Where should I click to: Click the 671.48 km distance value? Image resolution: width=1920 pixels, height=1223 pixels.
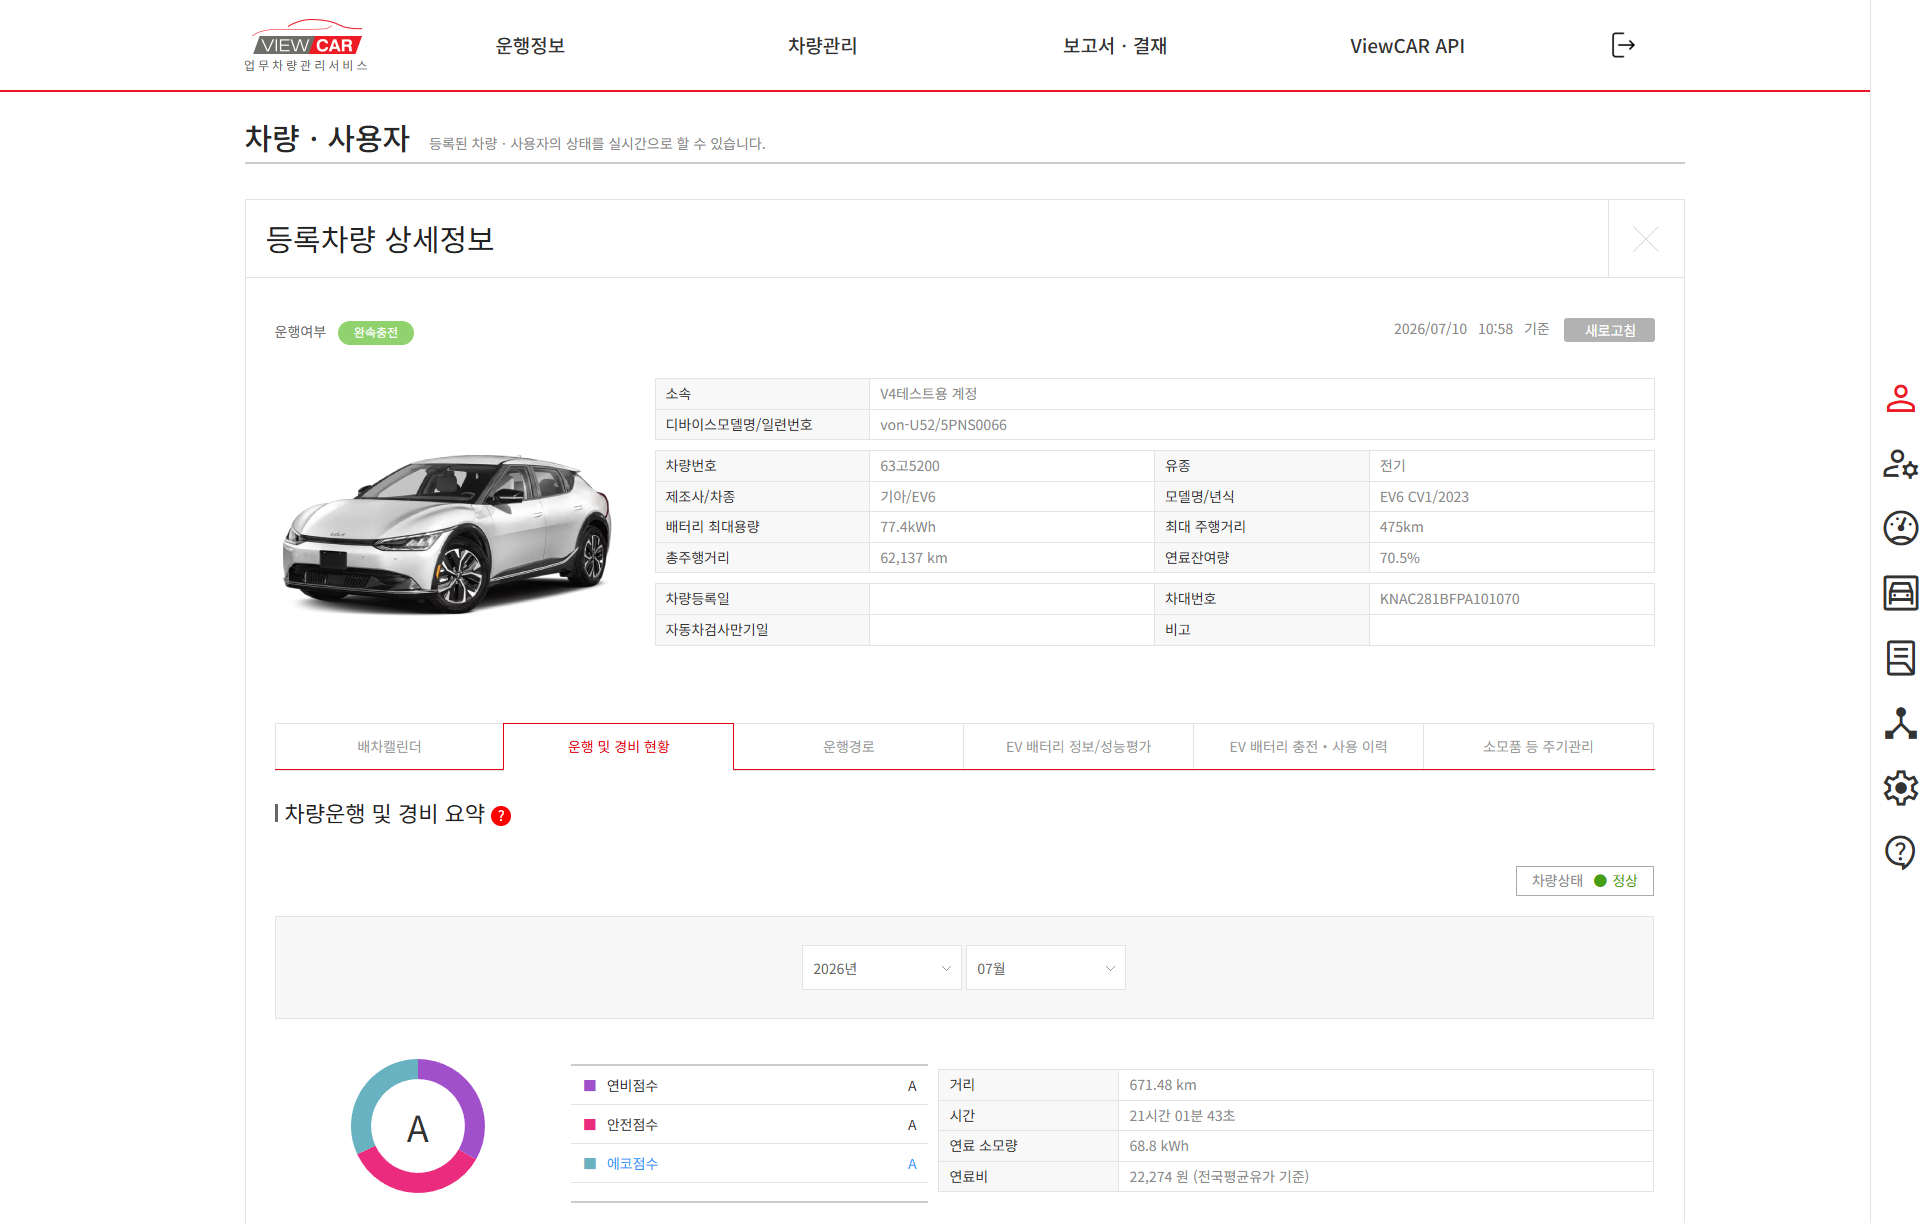point(1163,1085)
